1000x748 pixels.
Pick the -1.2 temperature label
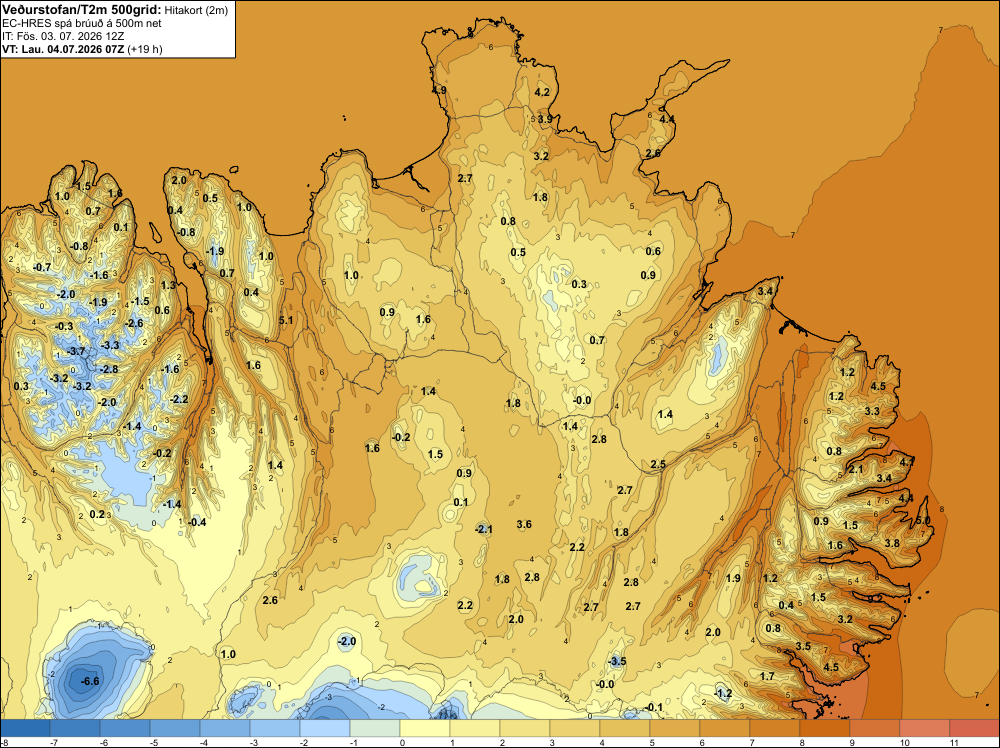point(723,693)
